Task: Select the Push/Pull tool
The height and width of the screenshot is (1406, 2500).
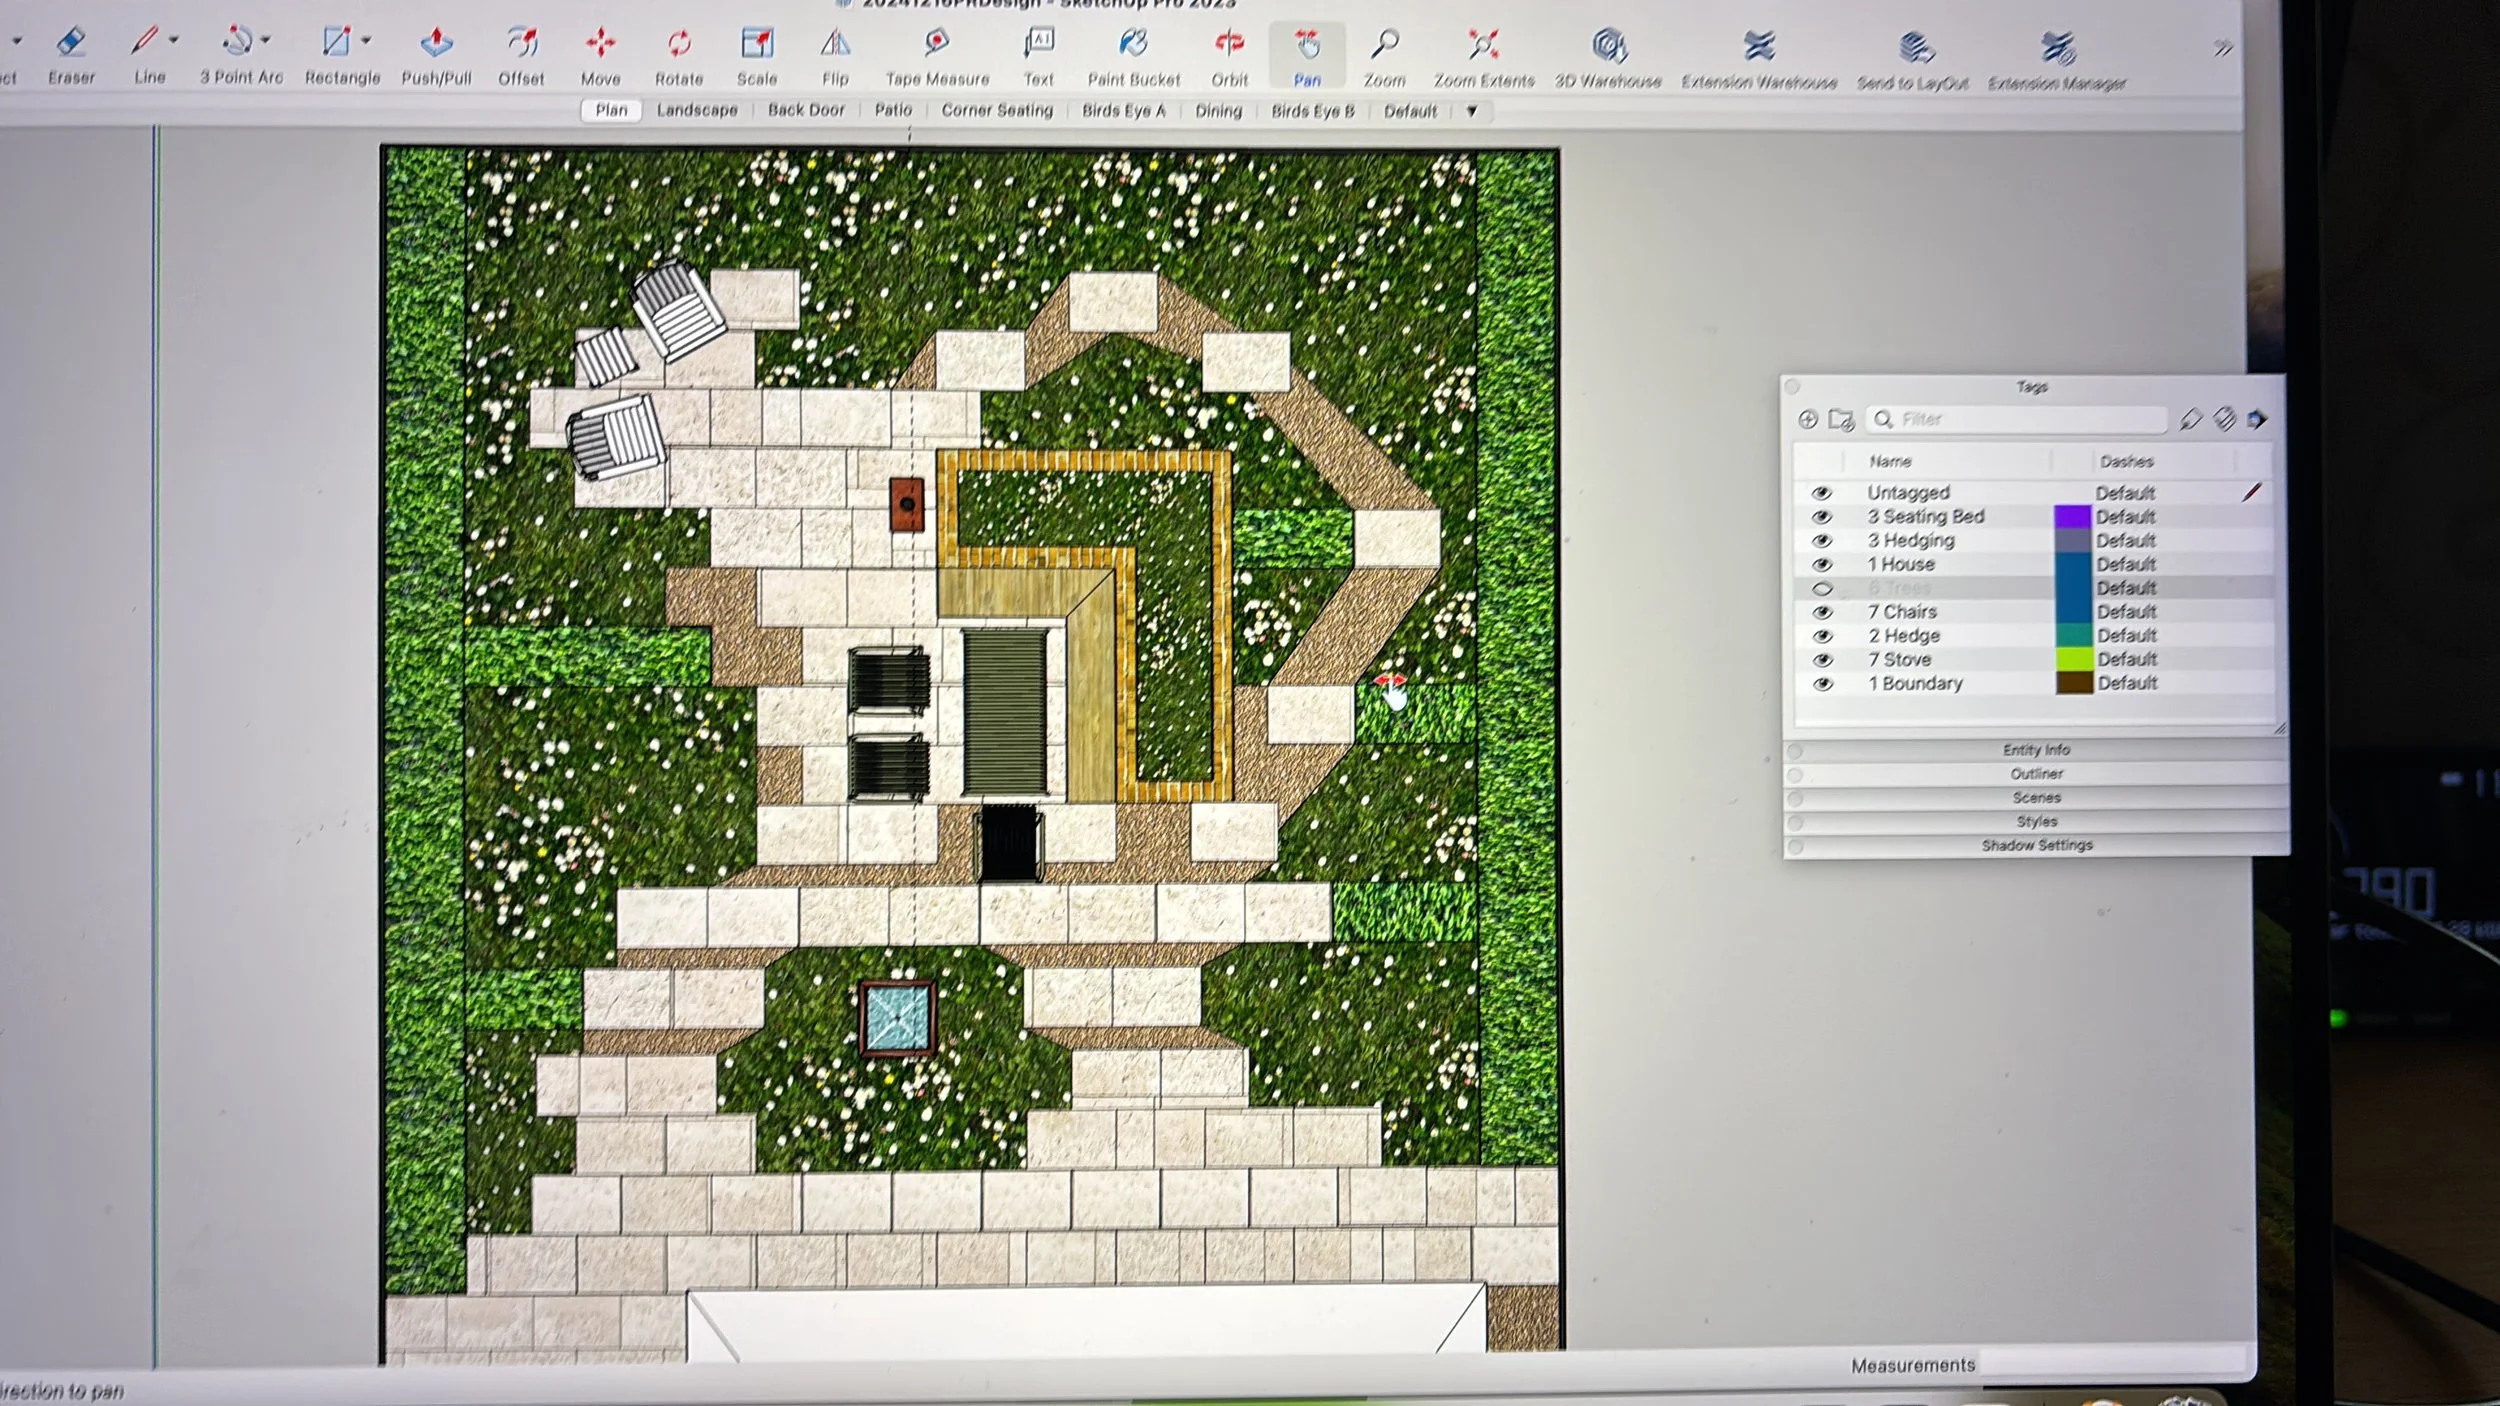Action: 436,43
